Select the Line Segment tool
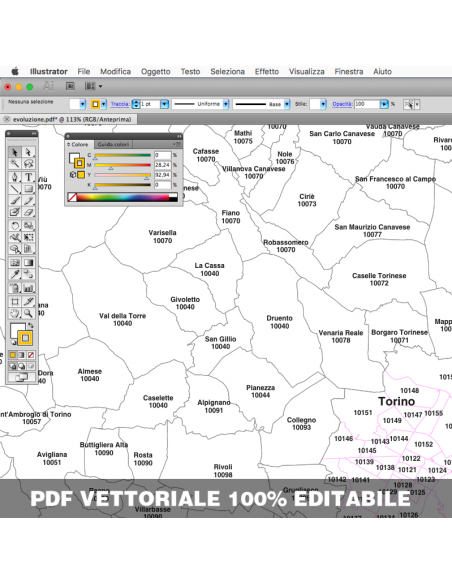452x584 pixels. tap(15, 189)
